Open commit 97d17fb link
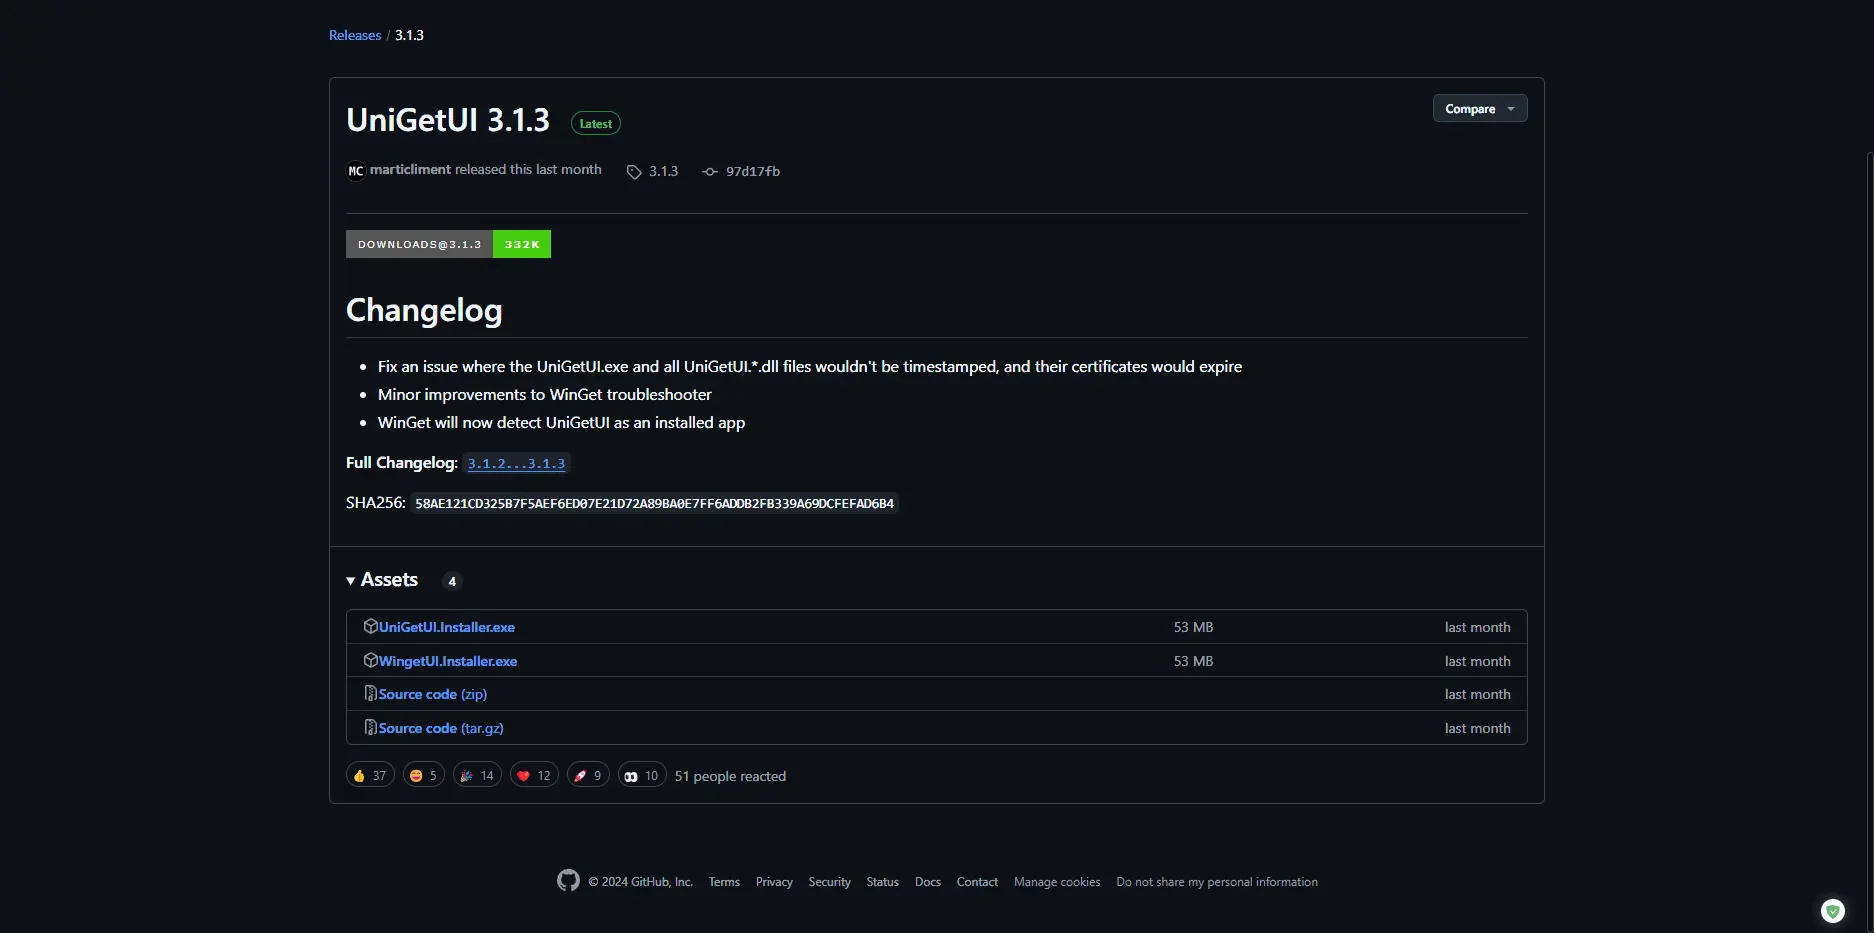 pos(753,171)
